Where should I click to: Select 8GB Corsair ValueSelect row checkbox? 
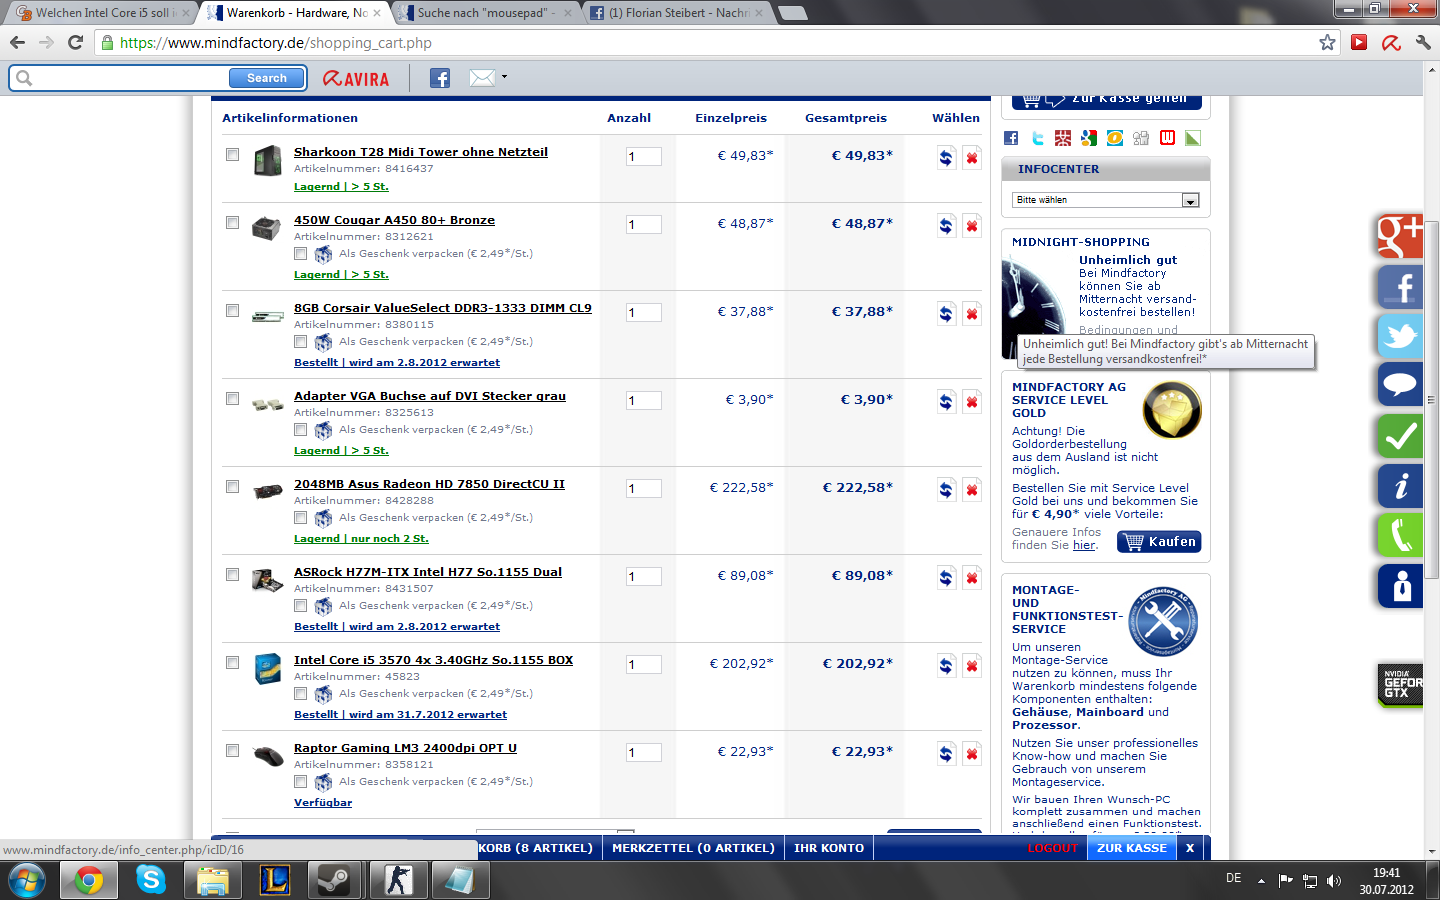232,311
